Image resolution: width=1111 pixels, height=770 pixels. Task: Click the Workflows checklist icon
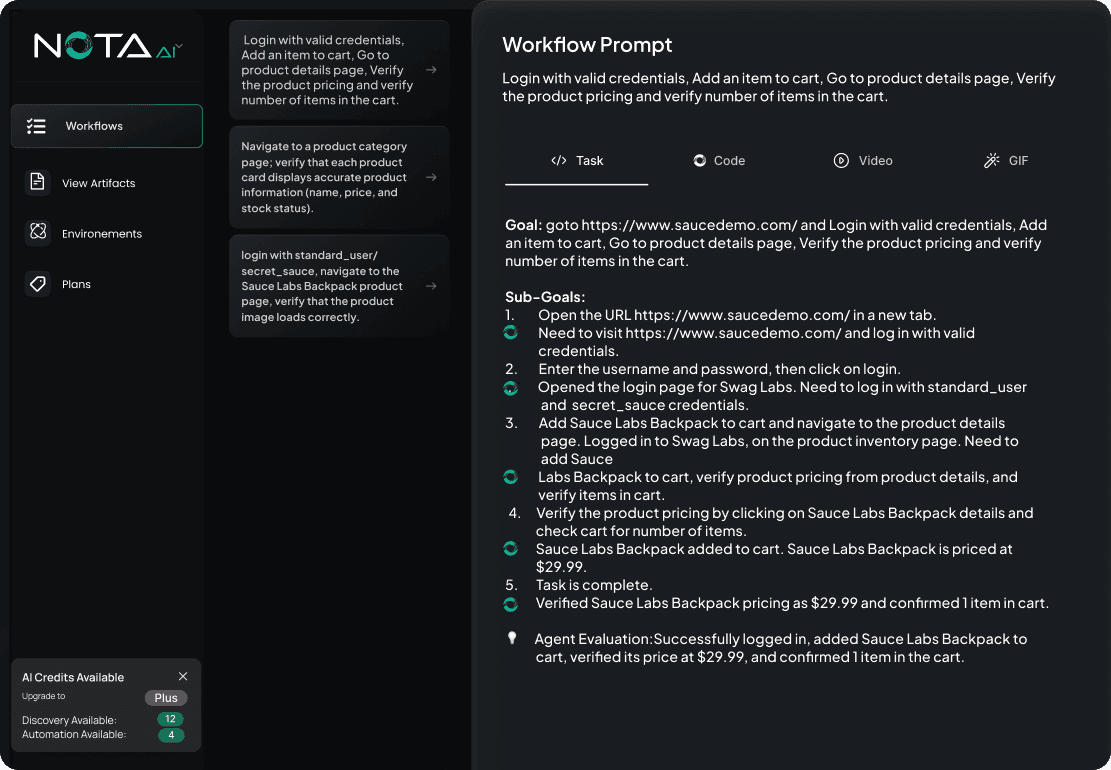tap(36, 126)
